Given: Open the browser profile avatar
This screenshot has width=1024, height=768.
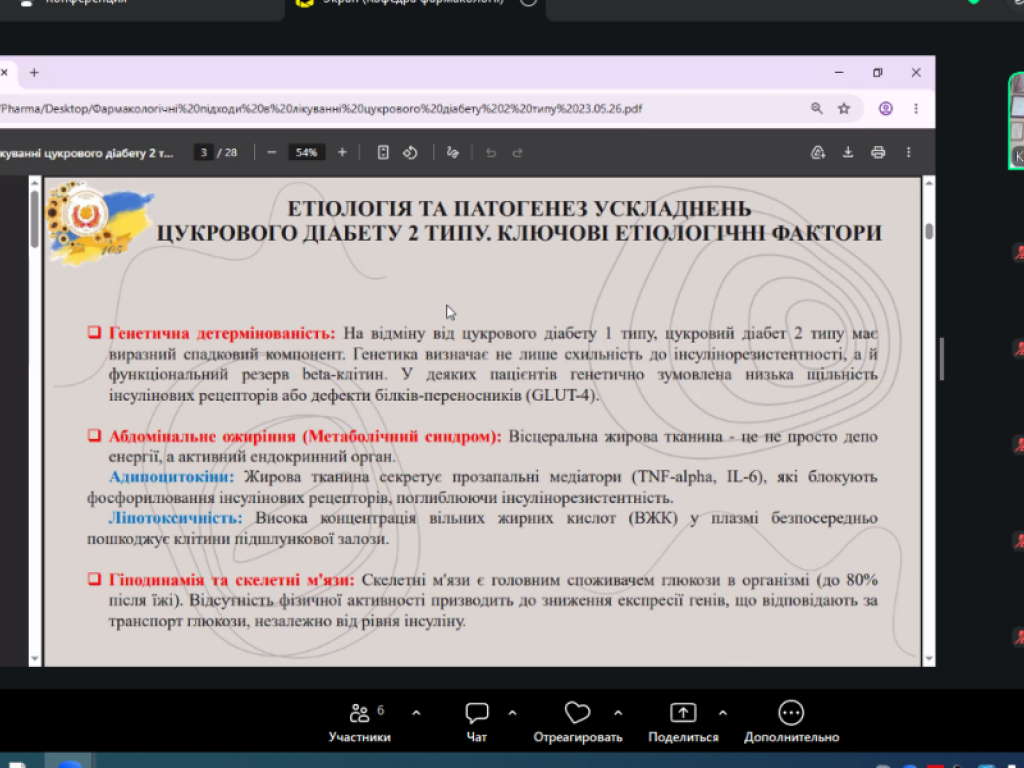Looking at the screenshot, I should (x=886, y=108).
